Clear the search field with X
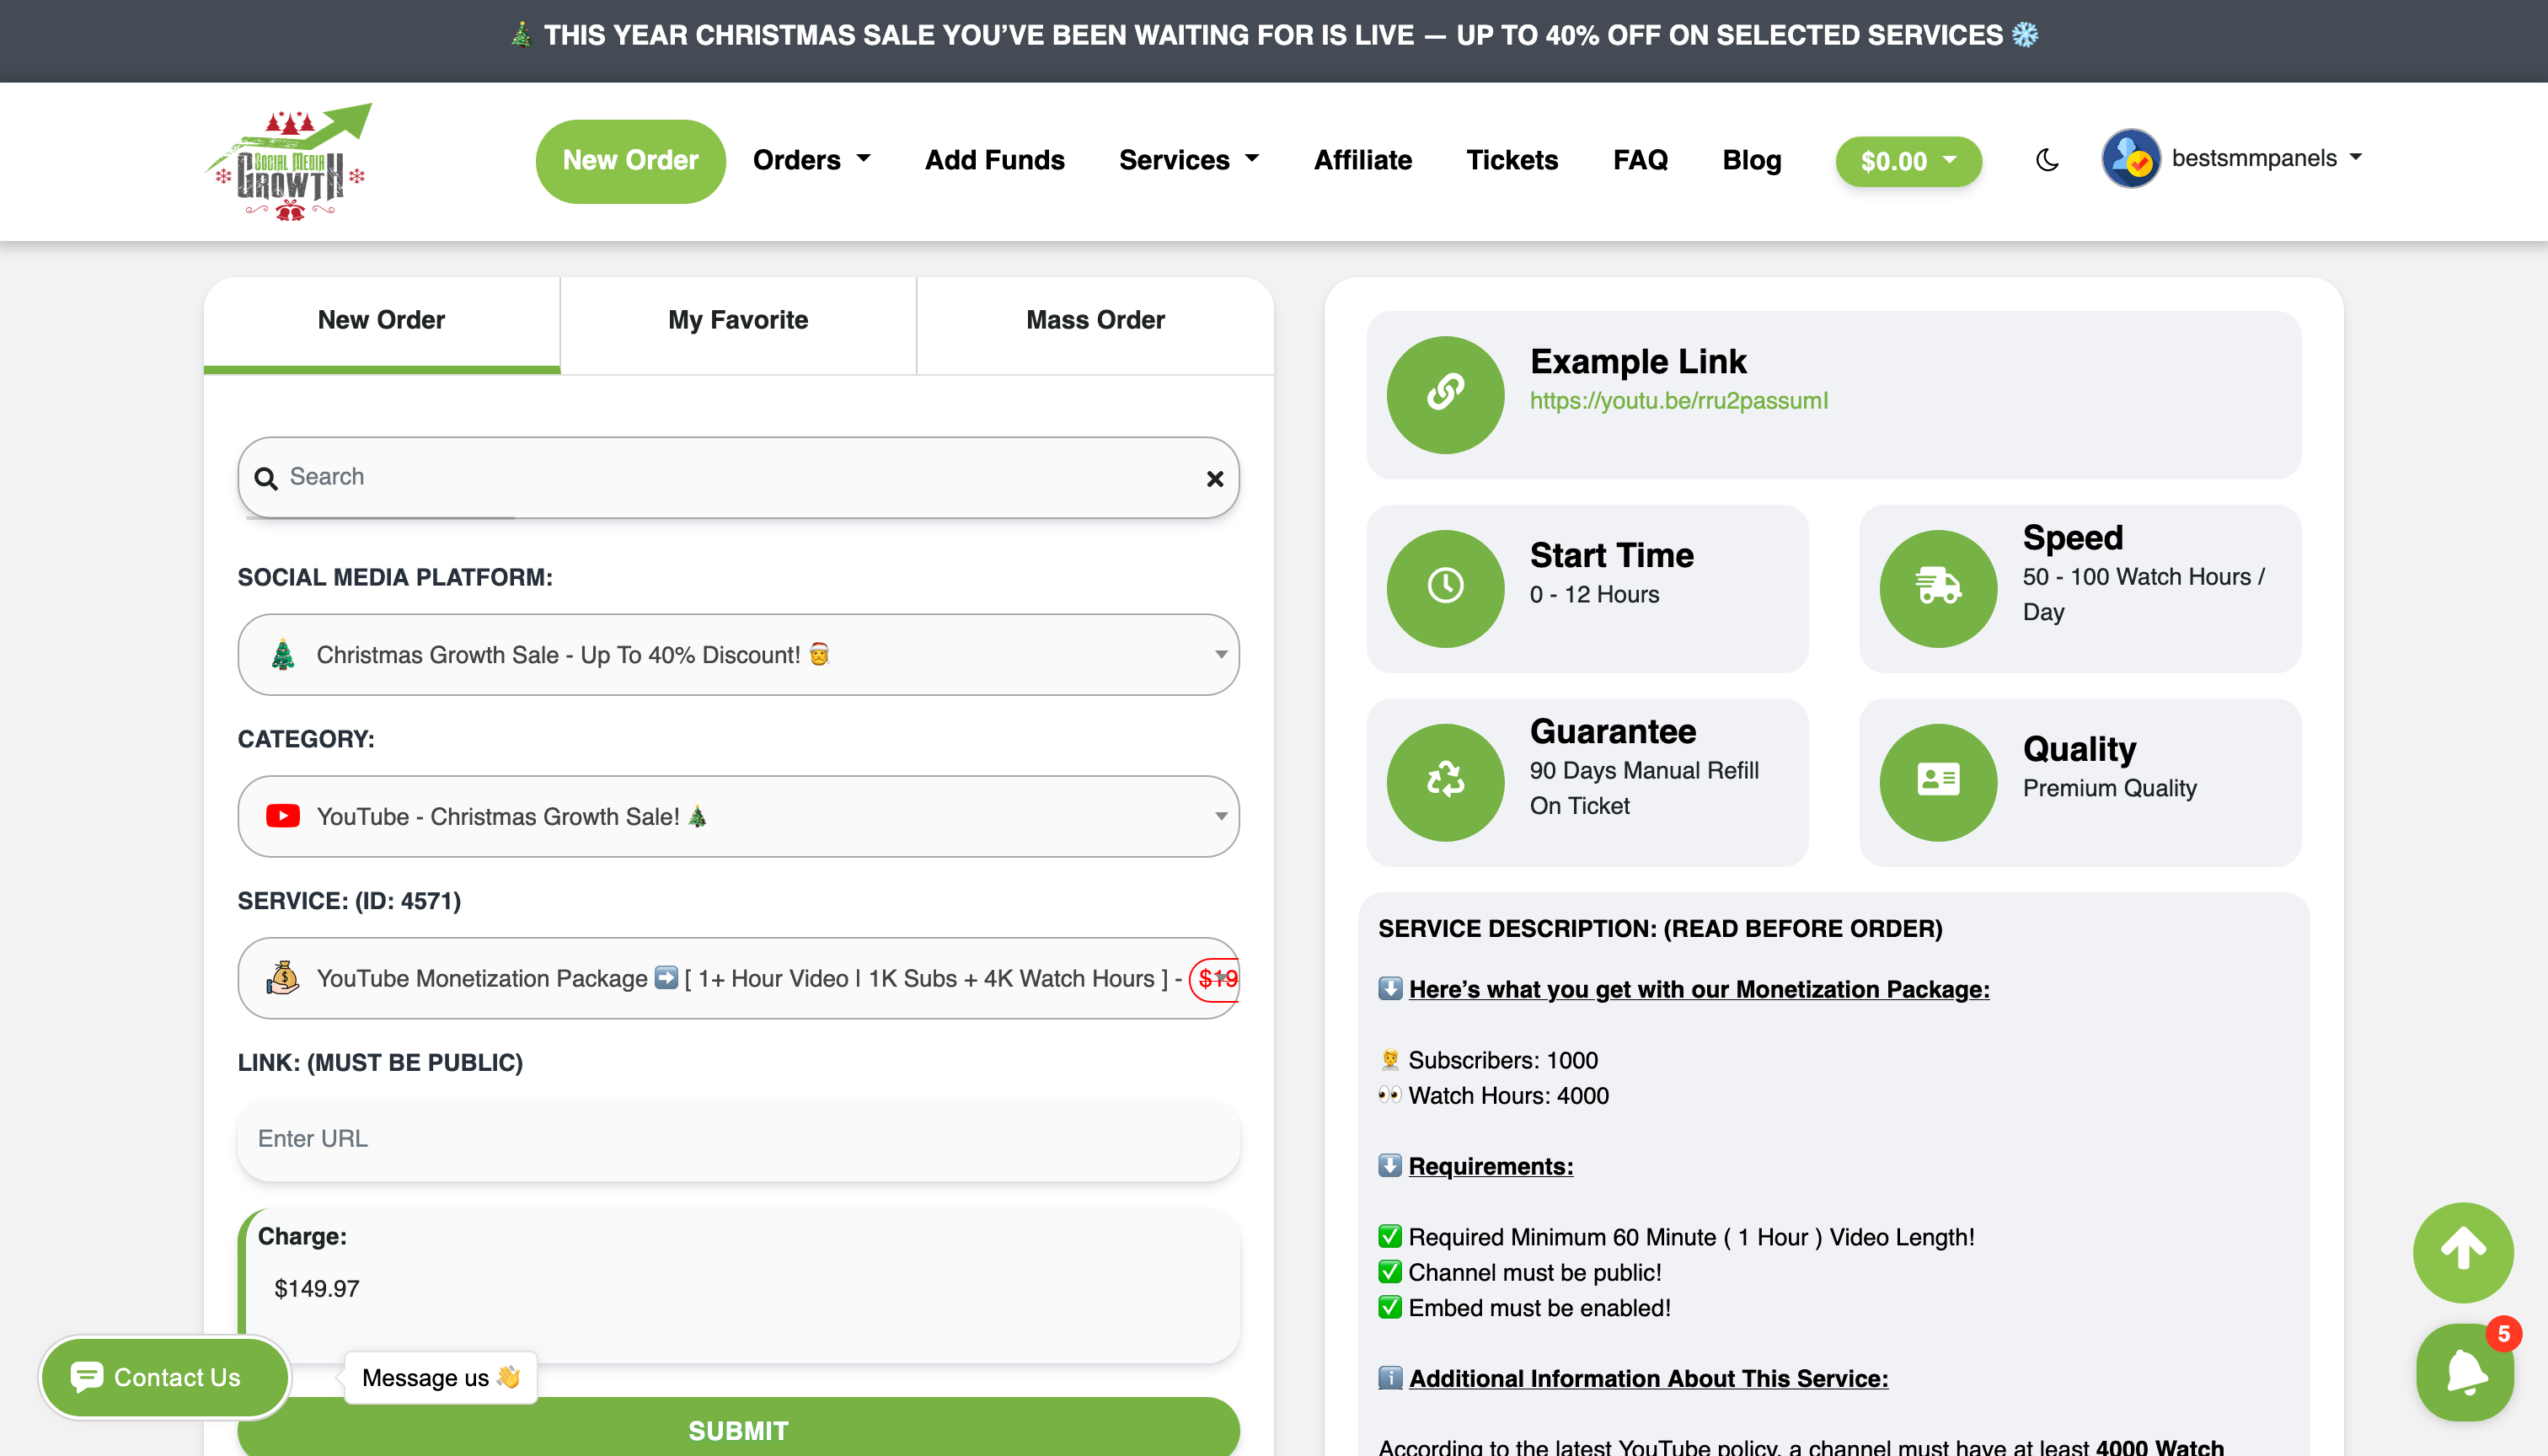 [1214, 479]
